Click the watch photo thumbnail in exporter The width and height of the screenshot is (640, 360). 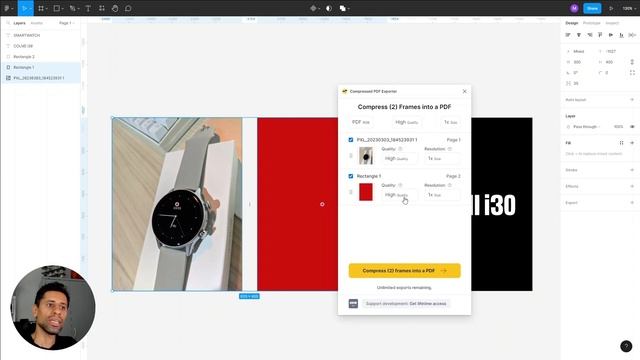366,156
